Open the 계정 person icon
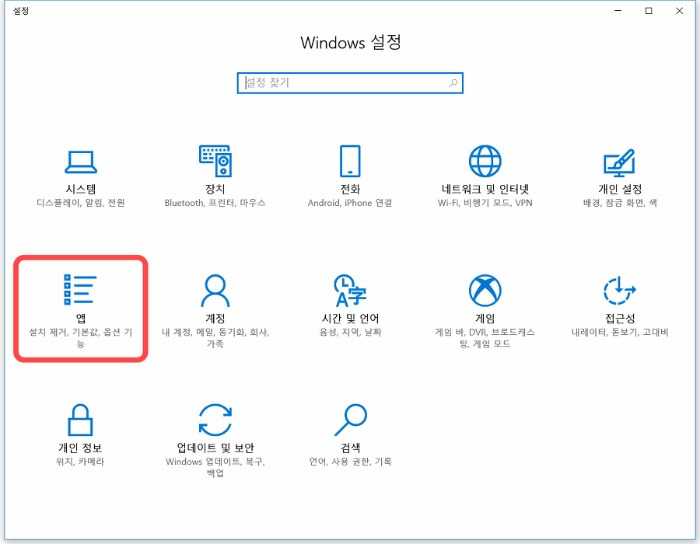This screenshot has width=700, height=544. [215, 290]
